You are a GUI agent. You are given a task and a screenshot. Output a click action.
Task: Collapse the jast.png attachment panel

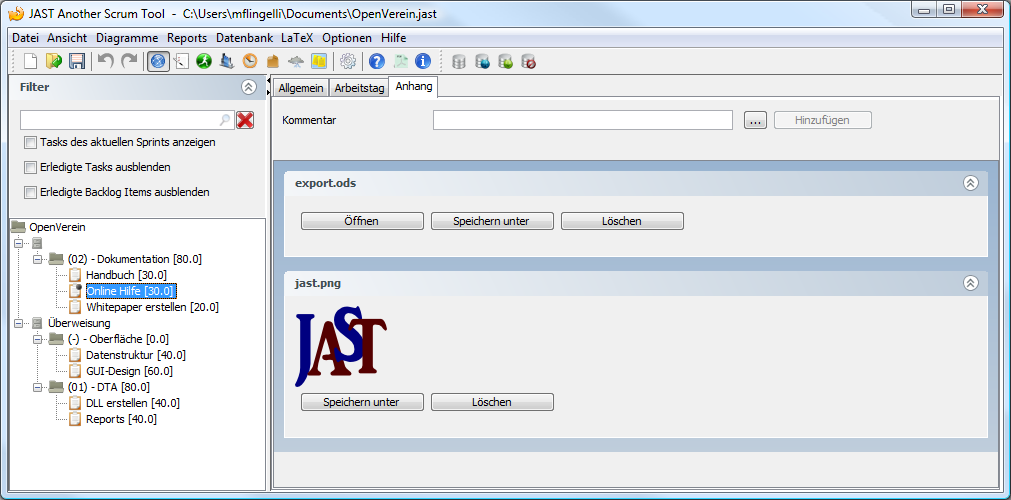970,283
